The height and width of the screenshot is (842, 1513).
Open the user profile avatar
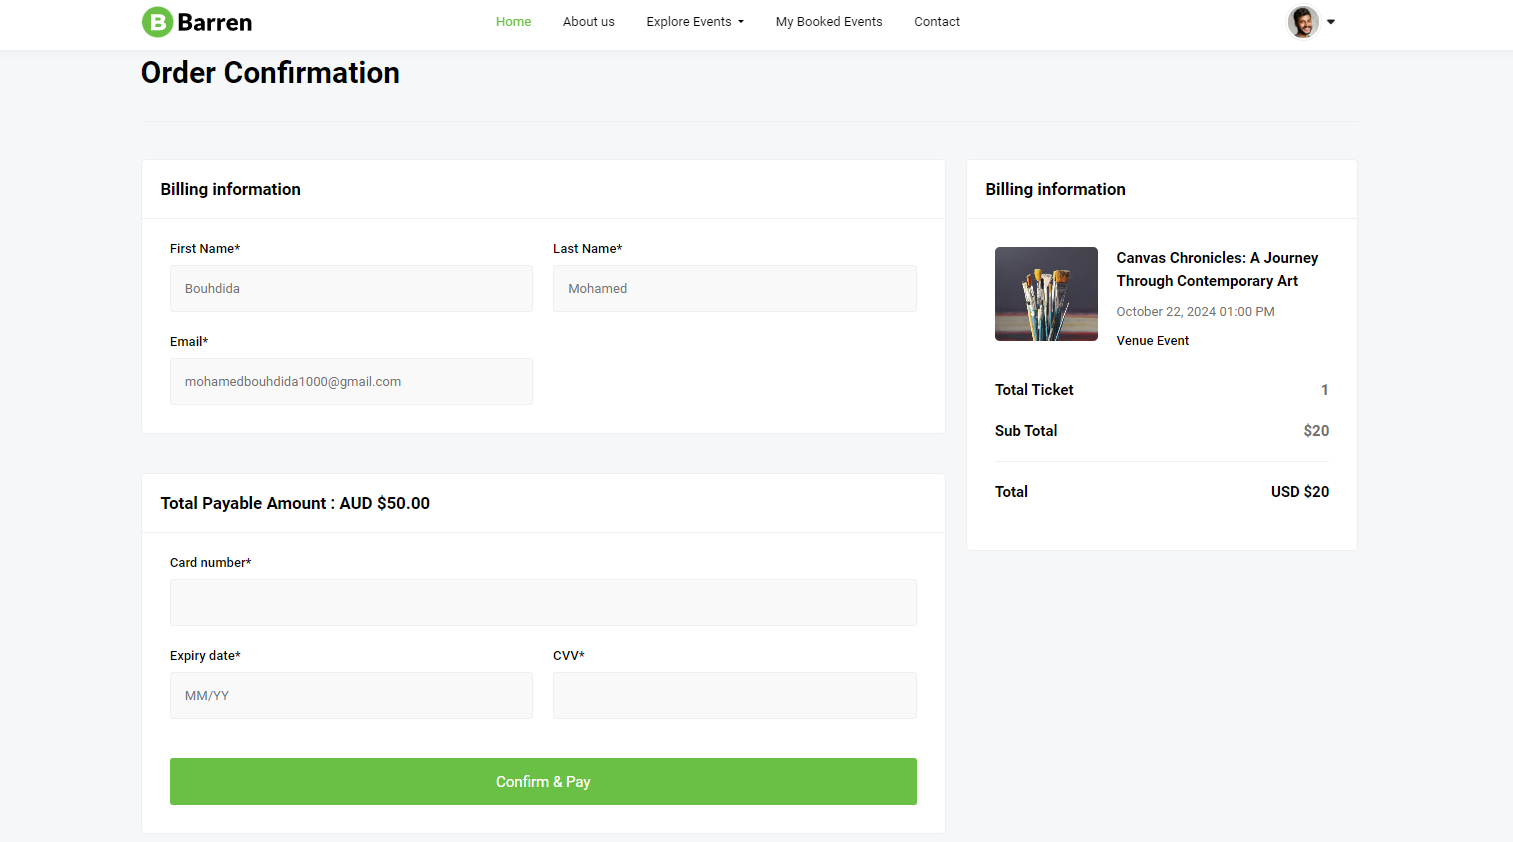1302,22
